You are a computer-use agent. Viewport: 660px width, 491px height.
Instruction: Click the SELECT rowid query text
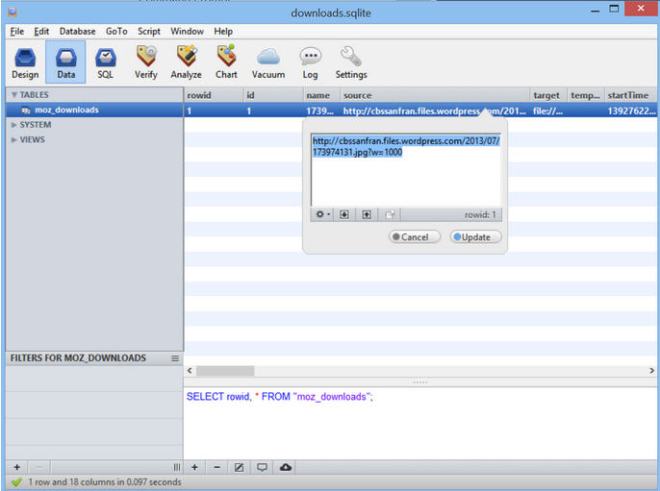click(x=279, y=397)
